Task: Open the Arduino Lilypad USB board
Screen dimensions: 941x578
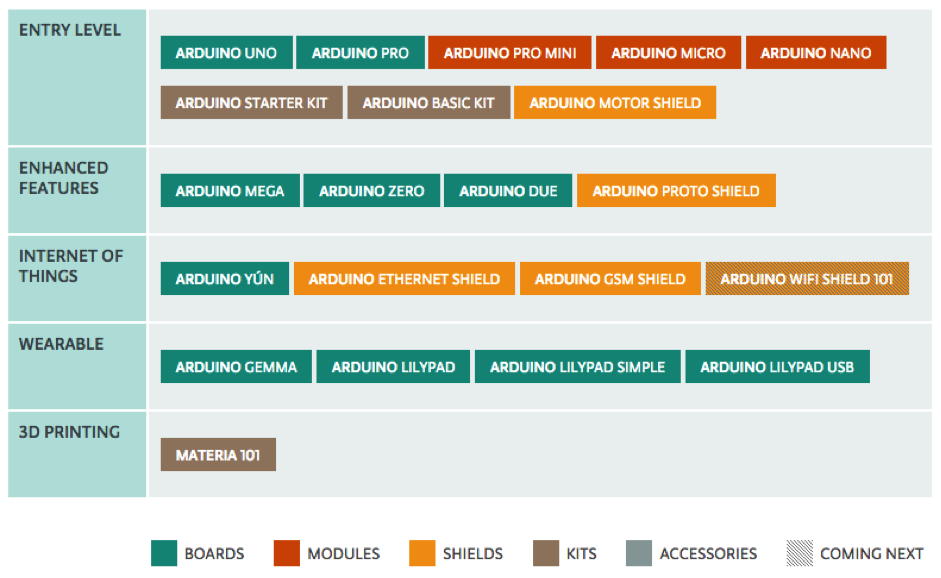Action: 777,367
